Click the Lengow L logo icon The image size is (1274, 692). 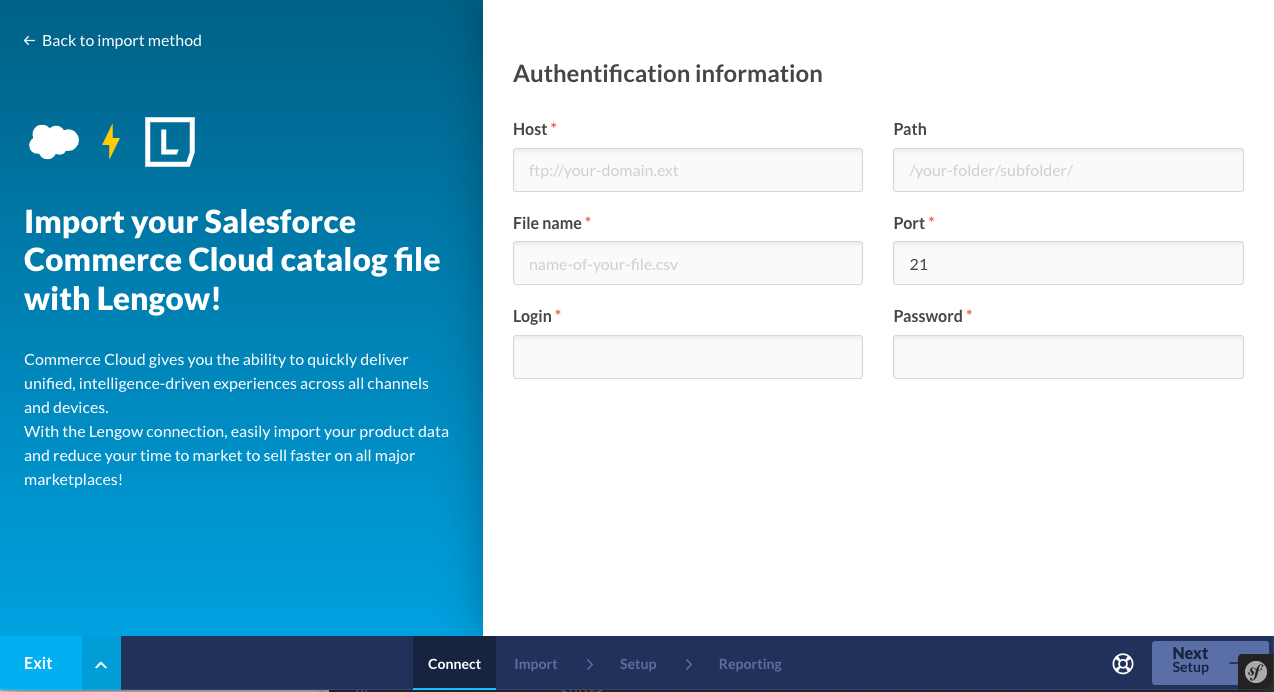pos(170,142)
